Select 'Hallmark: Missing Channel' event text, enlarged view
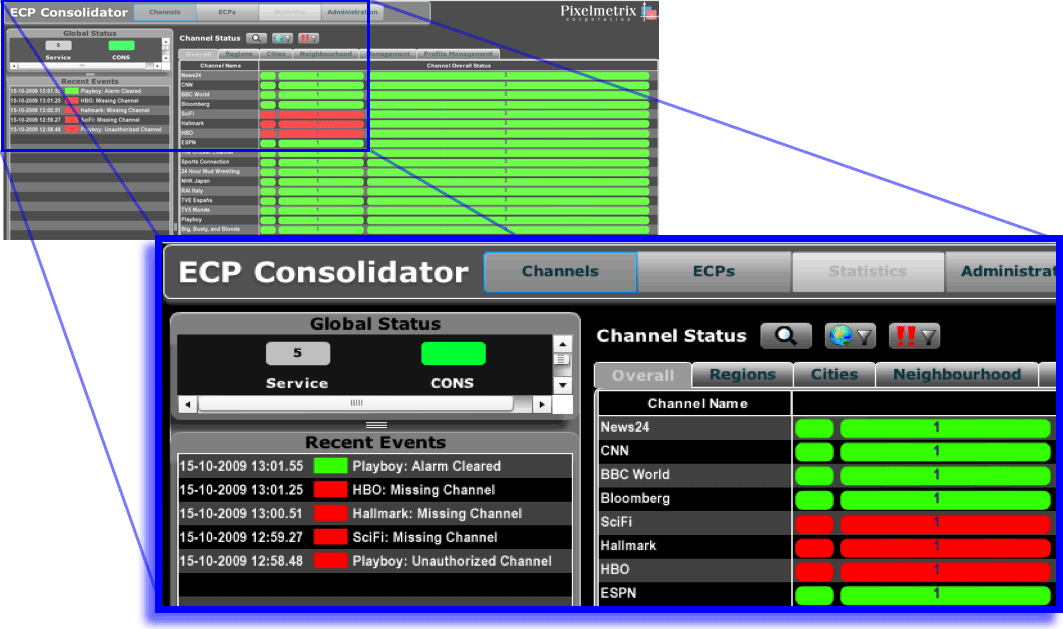1063x629 pixels. [x=437, y=514]
